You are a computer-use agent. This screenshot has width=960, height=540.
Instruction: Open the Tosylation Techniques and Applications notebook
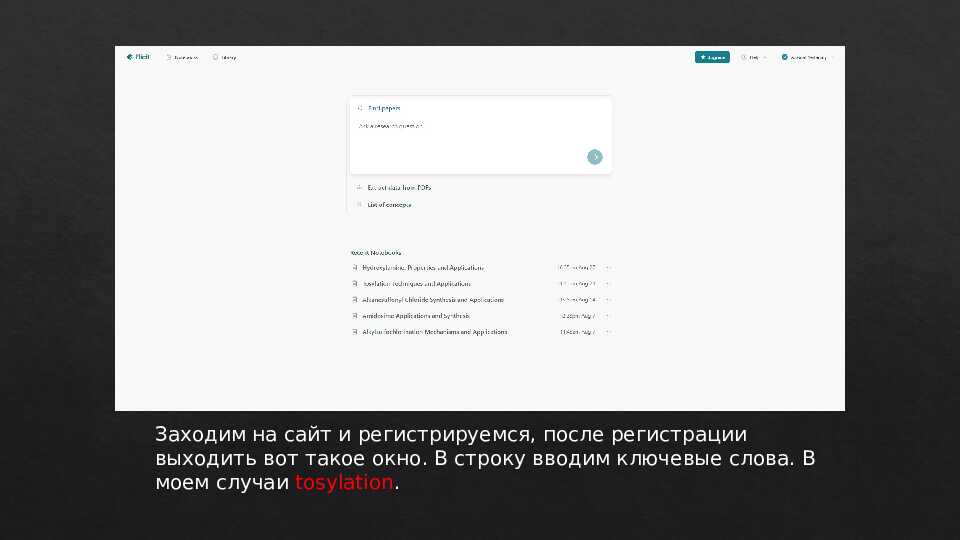click(x=423, y=284)
